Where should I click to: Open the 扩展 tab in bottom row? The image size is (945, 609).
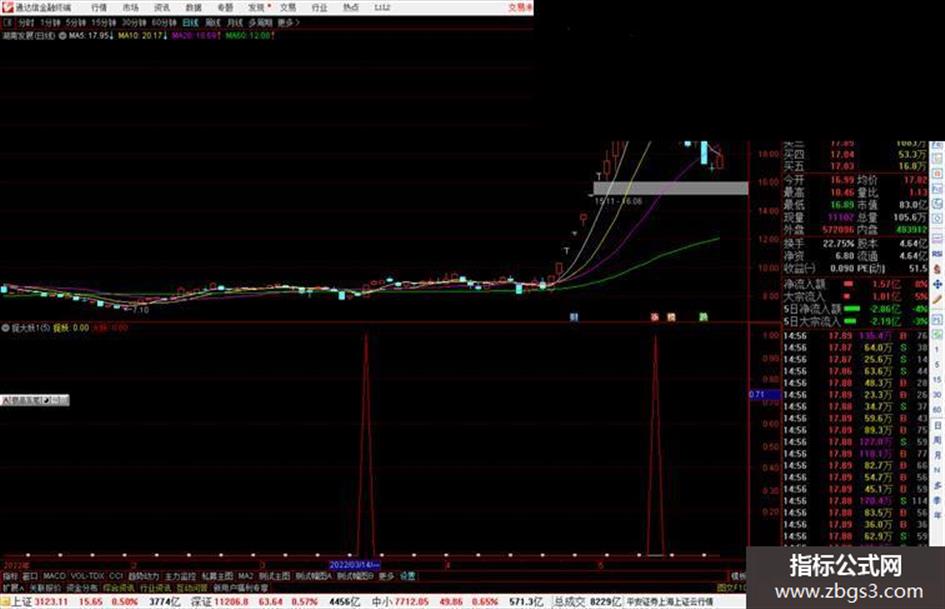pyautogui.click(x=12, y=588)
